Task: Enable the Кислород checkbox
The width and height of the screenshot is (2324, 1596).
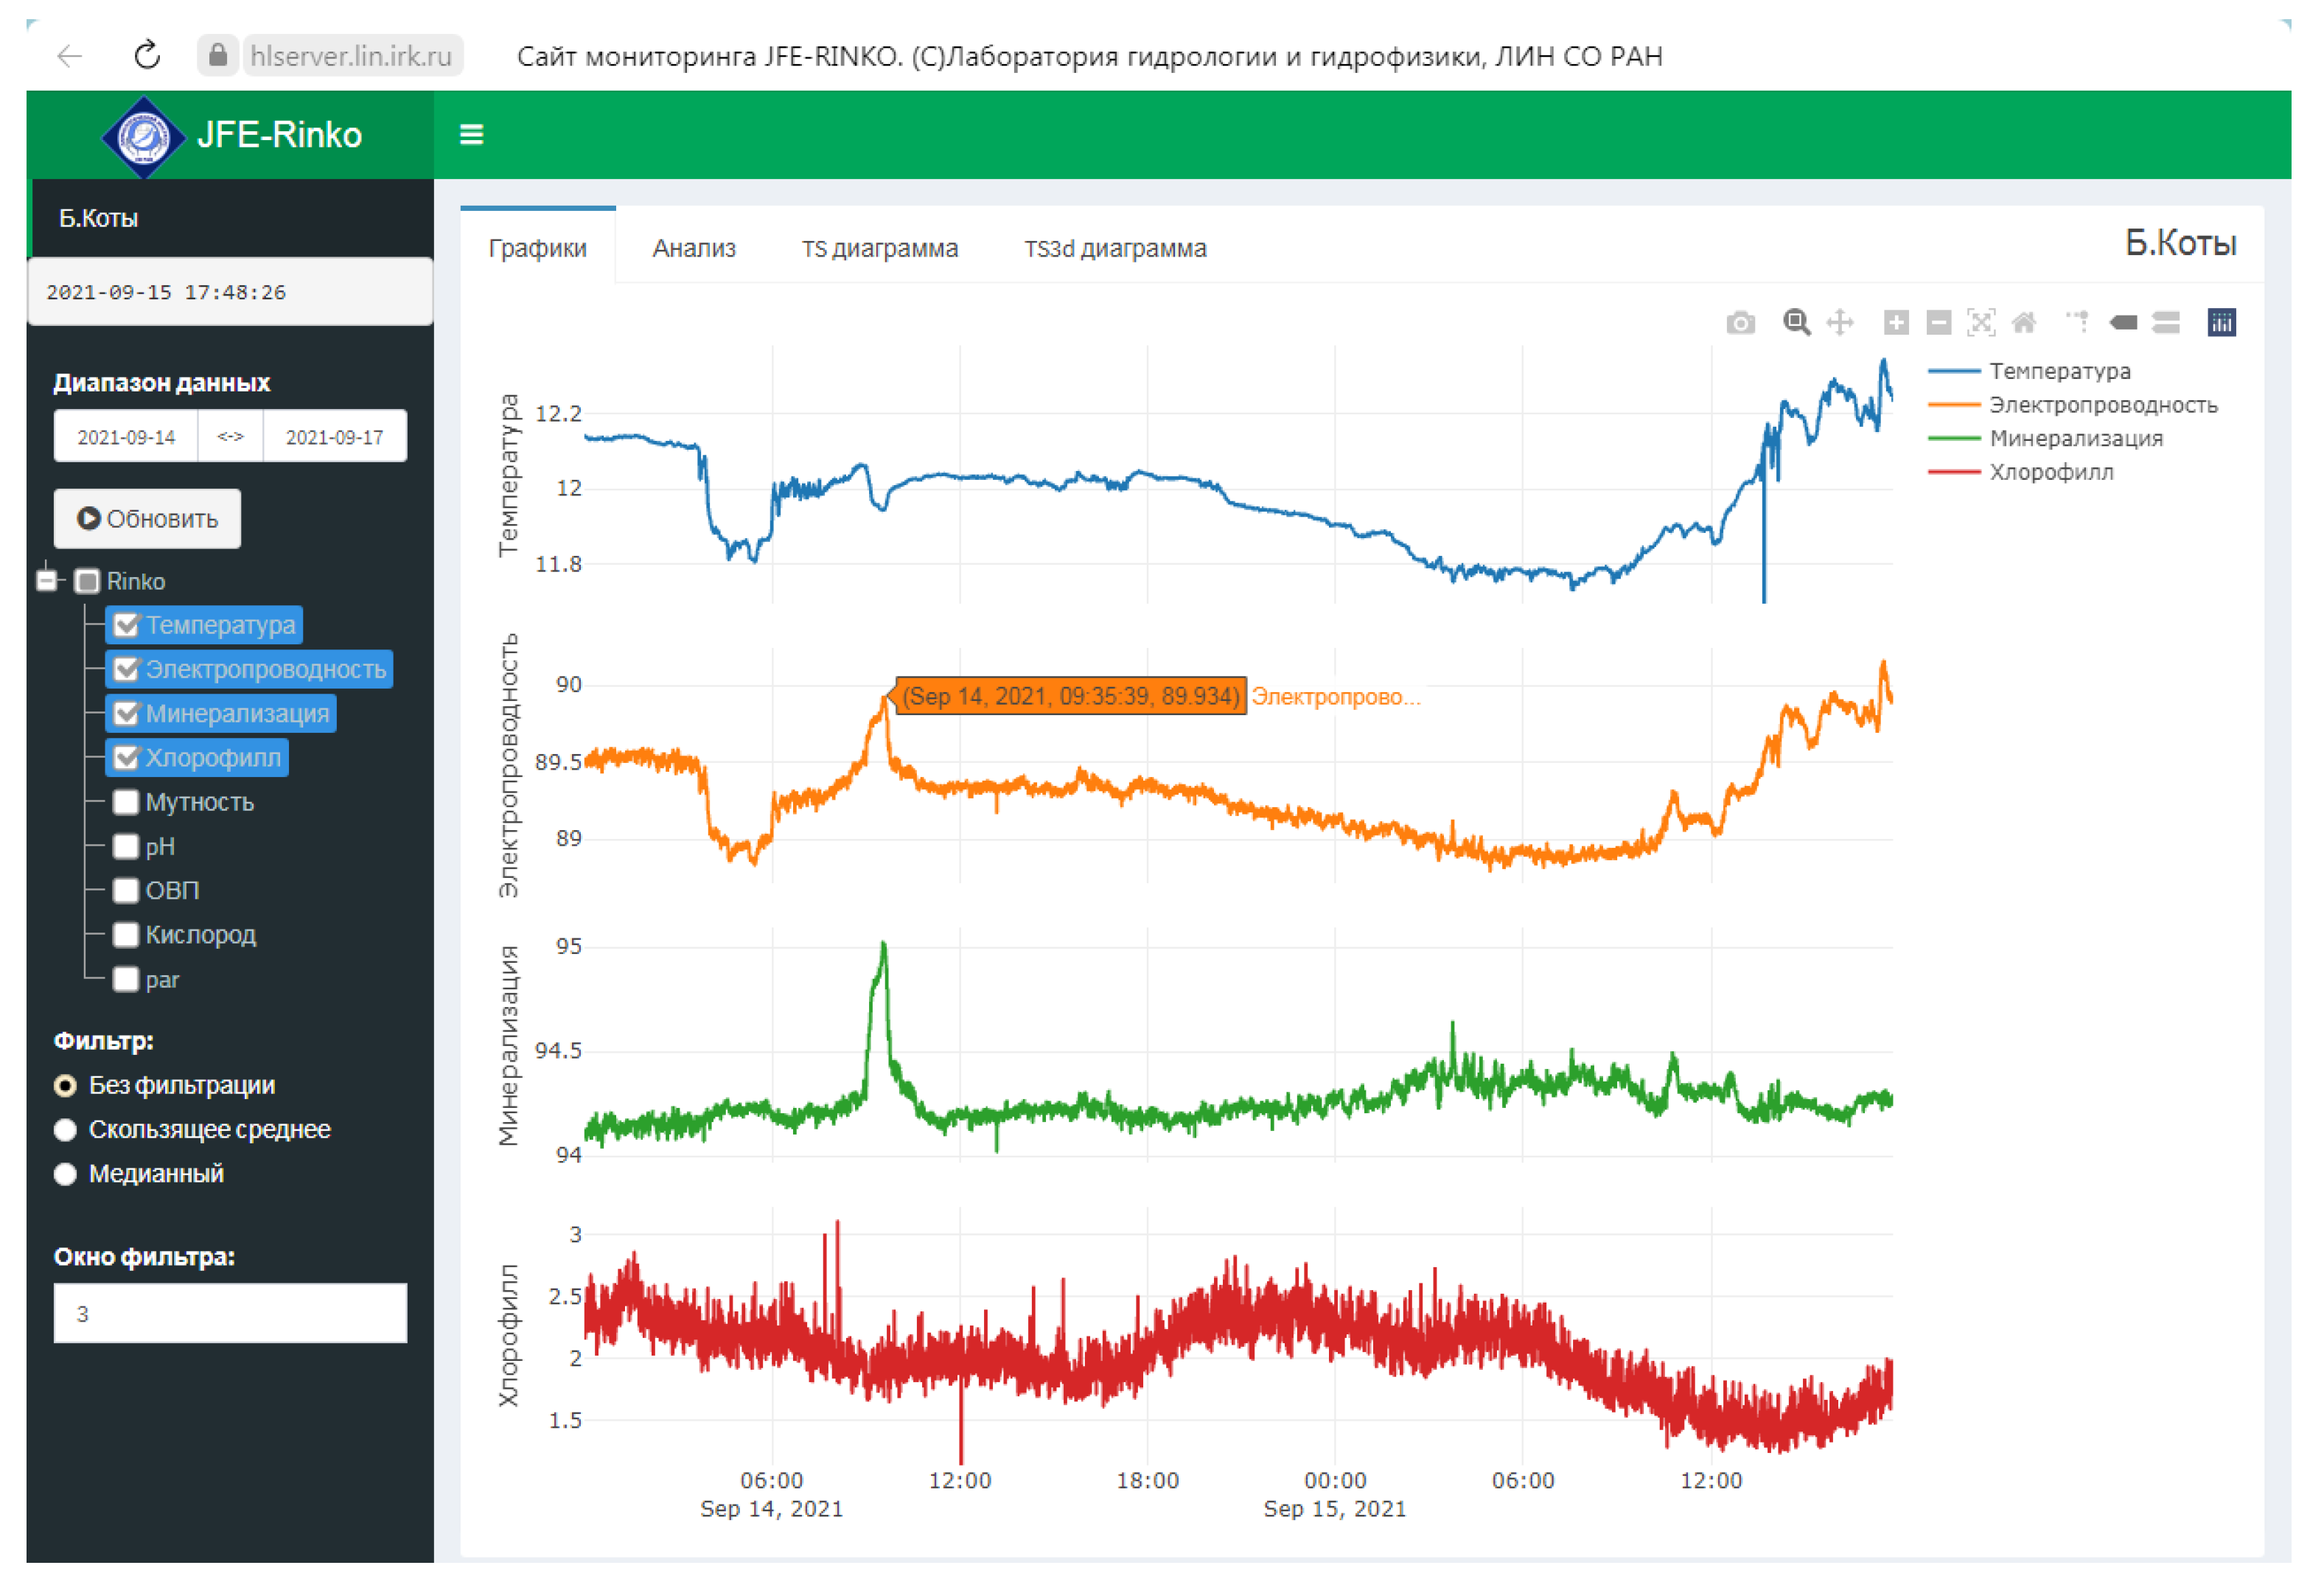Action: point(126,935)
